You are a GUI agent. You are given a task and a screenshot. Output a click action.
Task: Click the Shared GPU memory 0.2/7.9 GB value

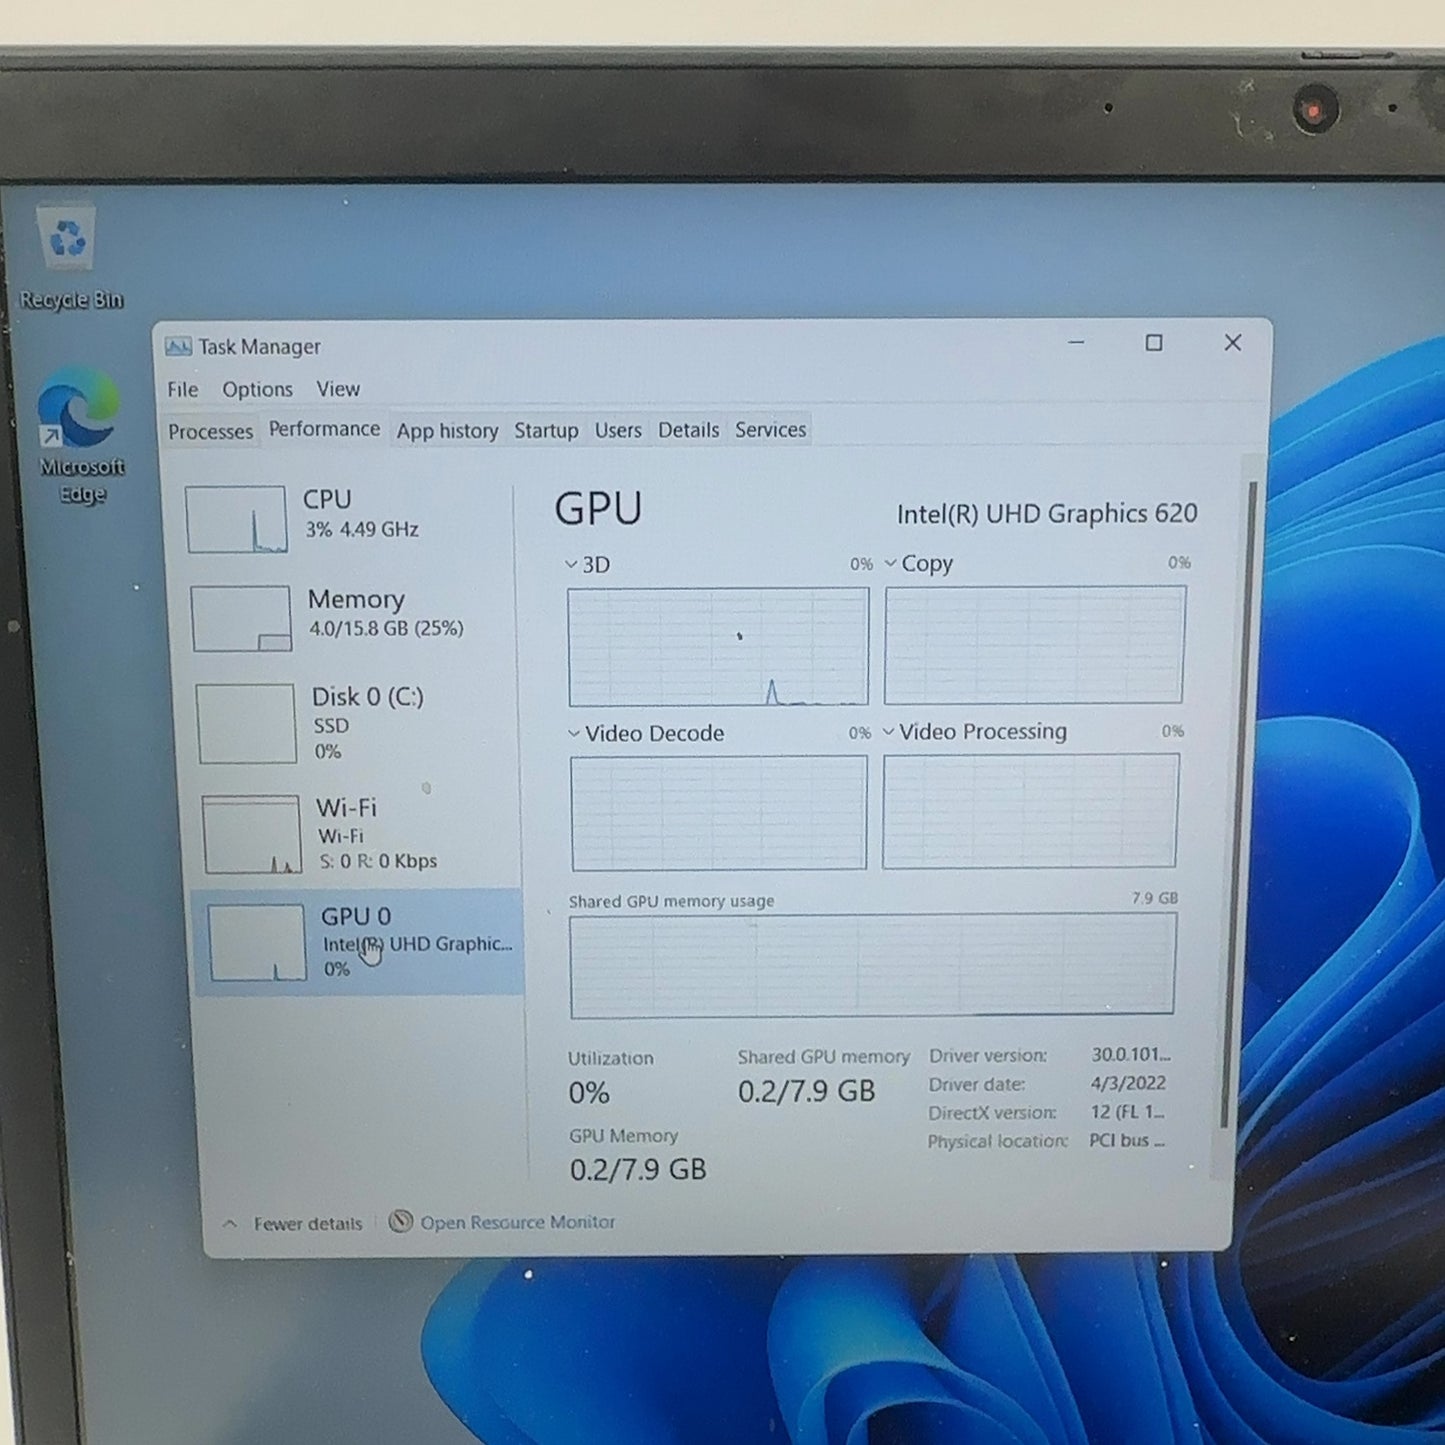point(806,1092)
